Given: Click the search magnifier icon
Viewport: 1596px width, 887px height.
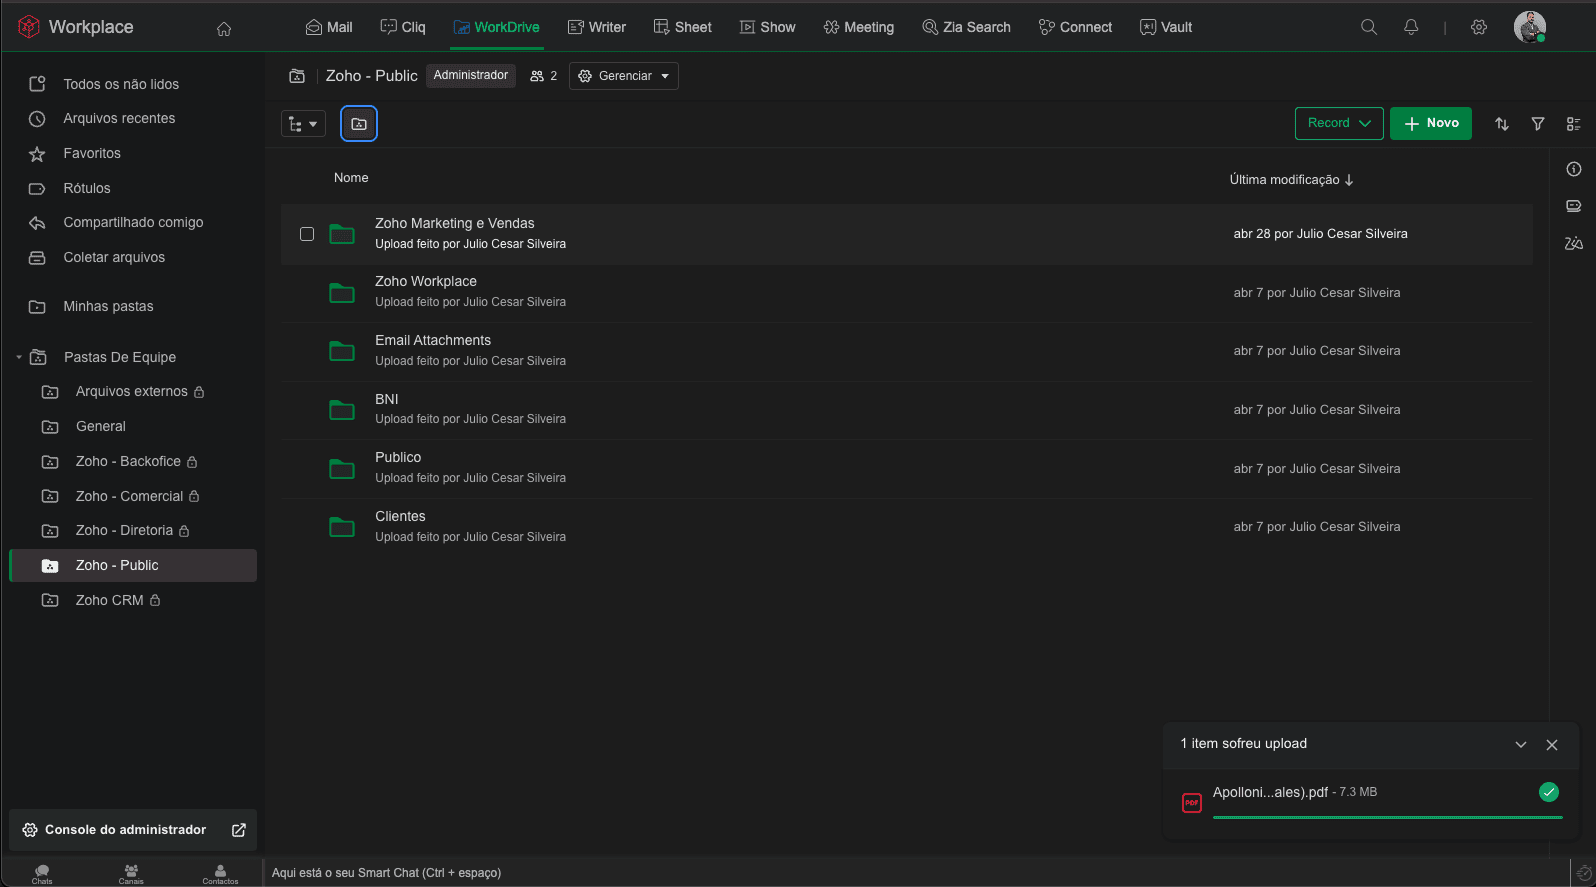Looking at the screenshot, I should (x=1369, y=27).
